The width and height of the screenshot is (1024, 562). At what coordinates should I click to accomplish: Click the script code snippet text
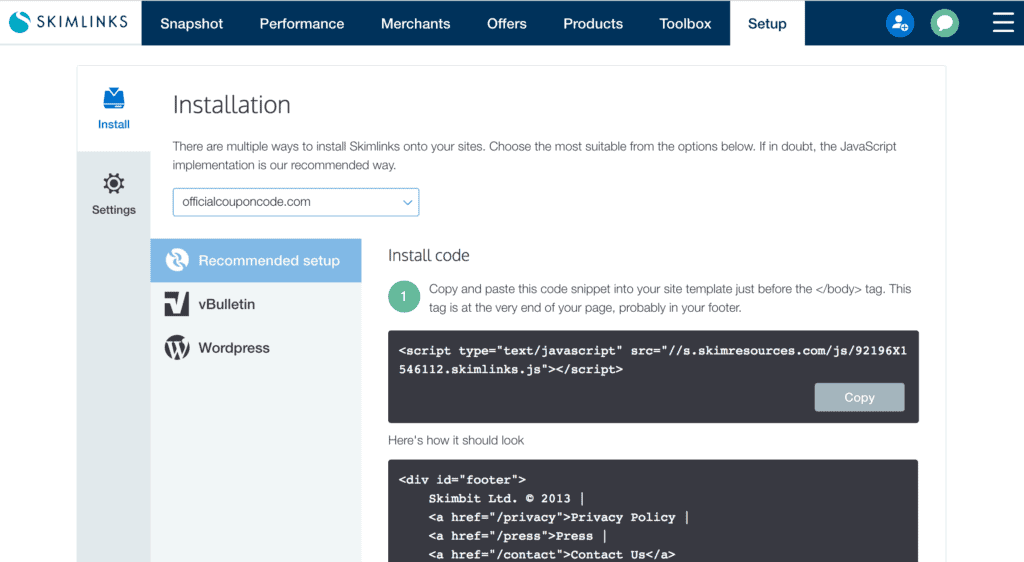652,360
